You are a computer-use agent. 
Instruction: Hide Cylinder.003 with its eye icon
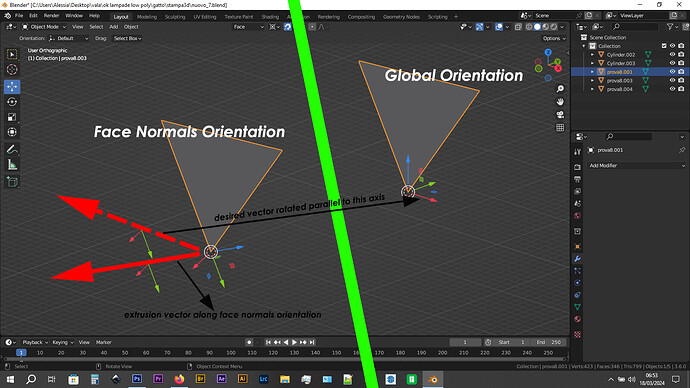672,63
